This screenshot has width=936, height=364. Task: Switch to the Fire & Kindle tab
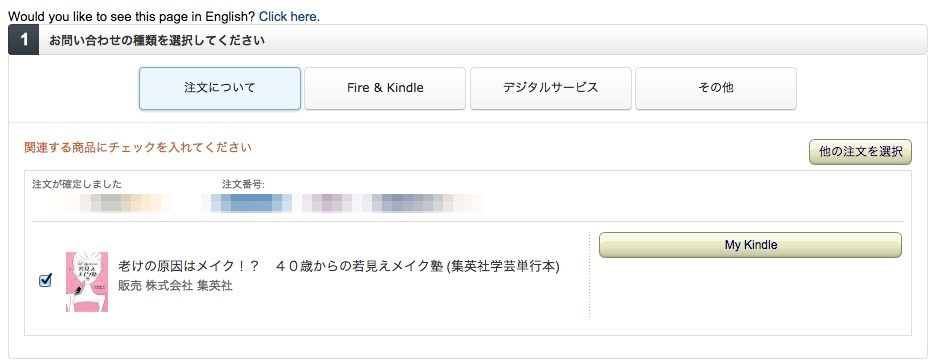coord(385,88)
